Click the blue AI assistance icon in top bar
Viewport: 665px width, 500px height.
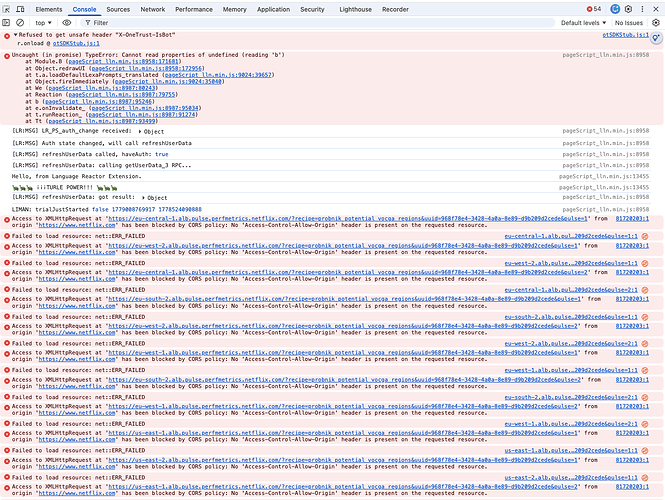pos(615,9)
